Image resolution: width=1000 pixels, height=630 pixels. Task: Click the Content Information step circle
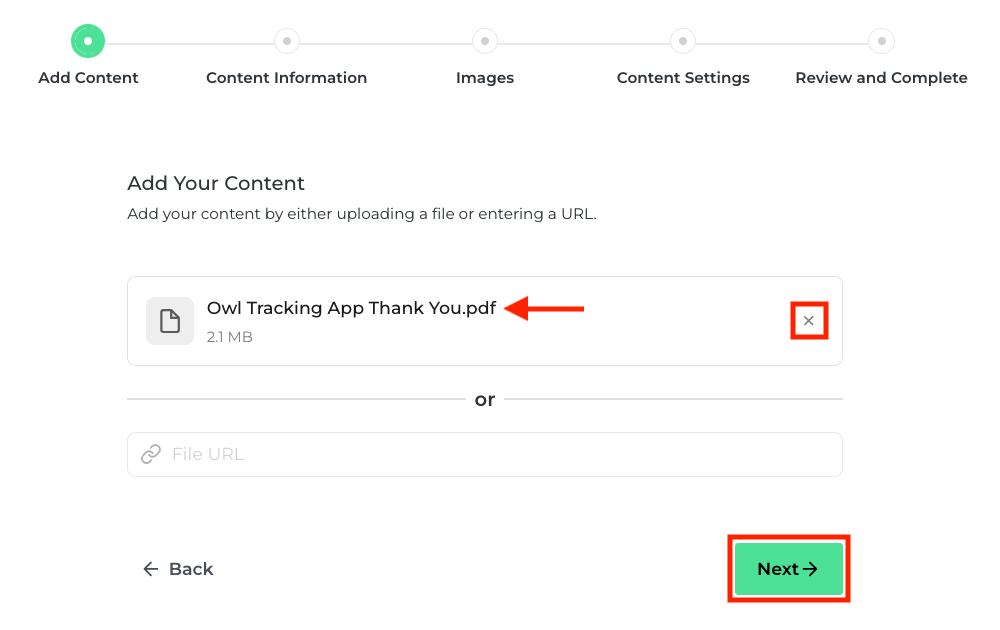point(286,41)
